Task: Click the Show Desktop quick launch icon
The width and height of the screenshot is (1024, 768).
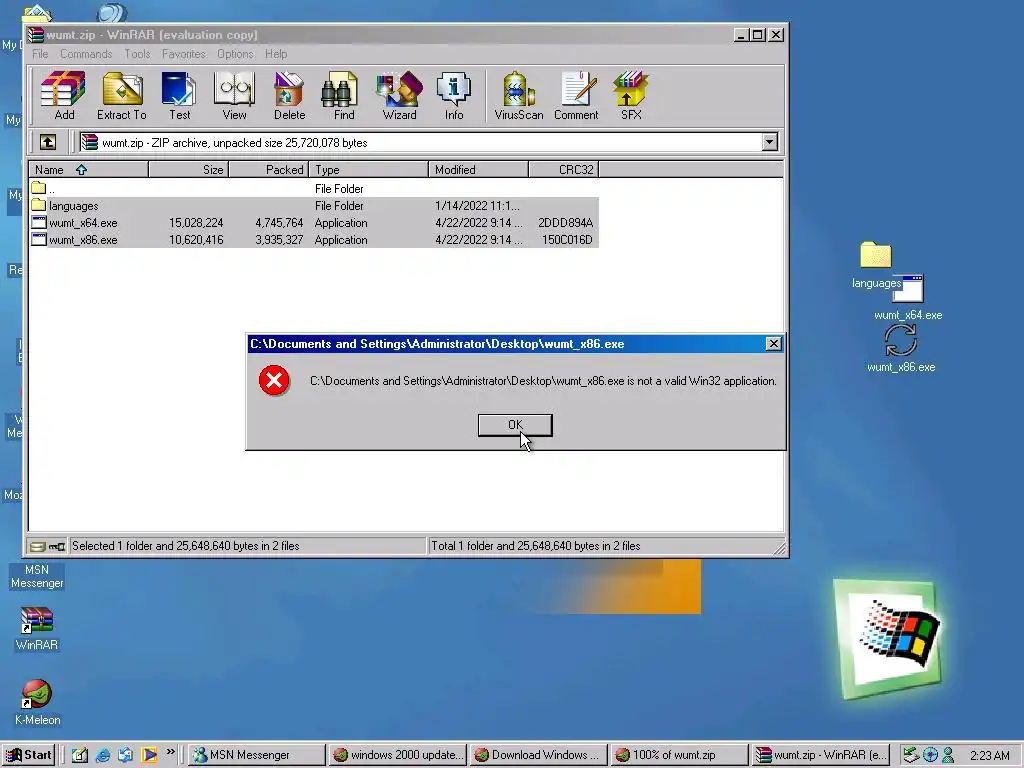Action: pyautogui.click(x=80, y=755)
